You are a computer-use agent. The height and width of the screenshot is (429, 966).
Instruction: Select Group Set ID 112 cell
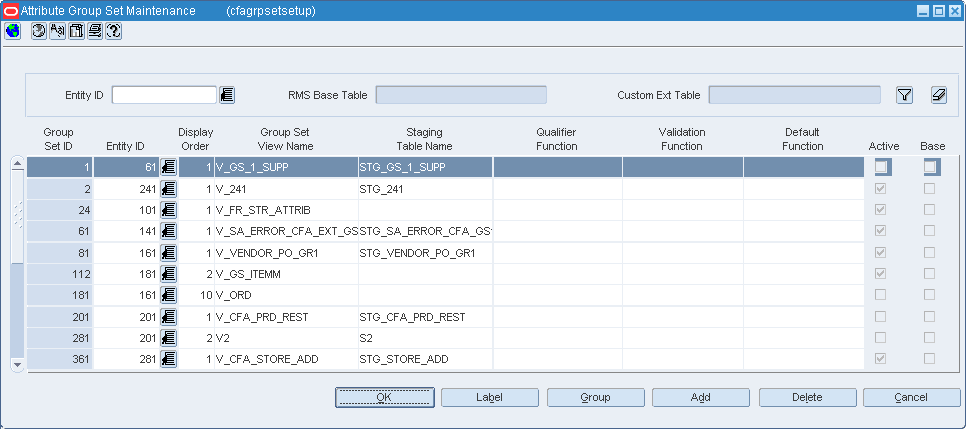point(60,274)
